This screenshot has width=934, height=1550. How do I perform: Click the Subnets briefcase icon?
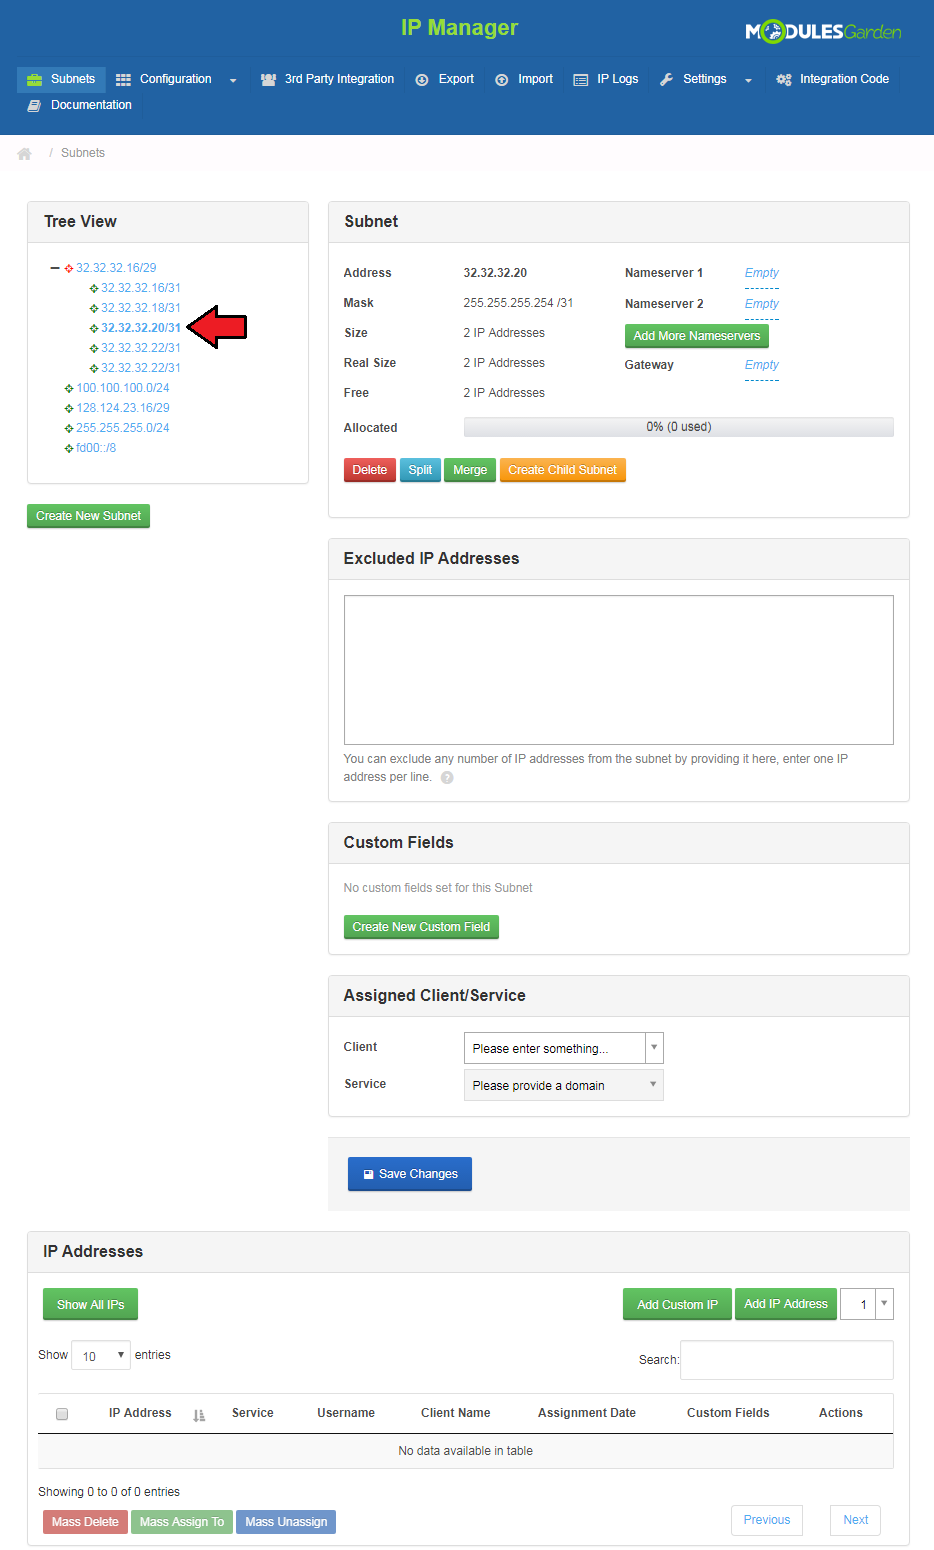[34, 79]
